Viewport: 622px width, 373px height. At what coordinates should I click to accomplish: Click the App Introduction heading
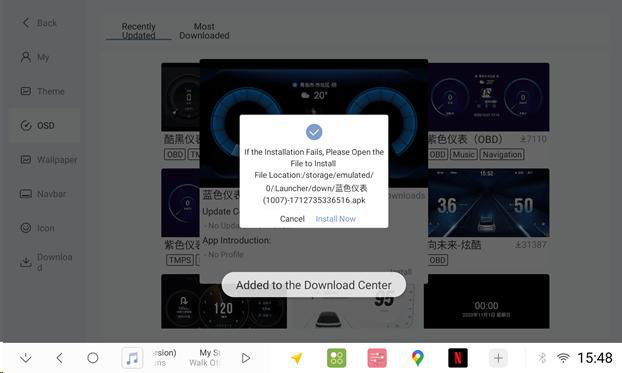236,240
